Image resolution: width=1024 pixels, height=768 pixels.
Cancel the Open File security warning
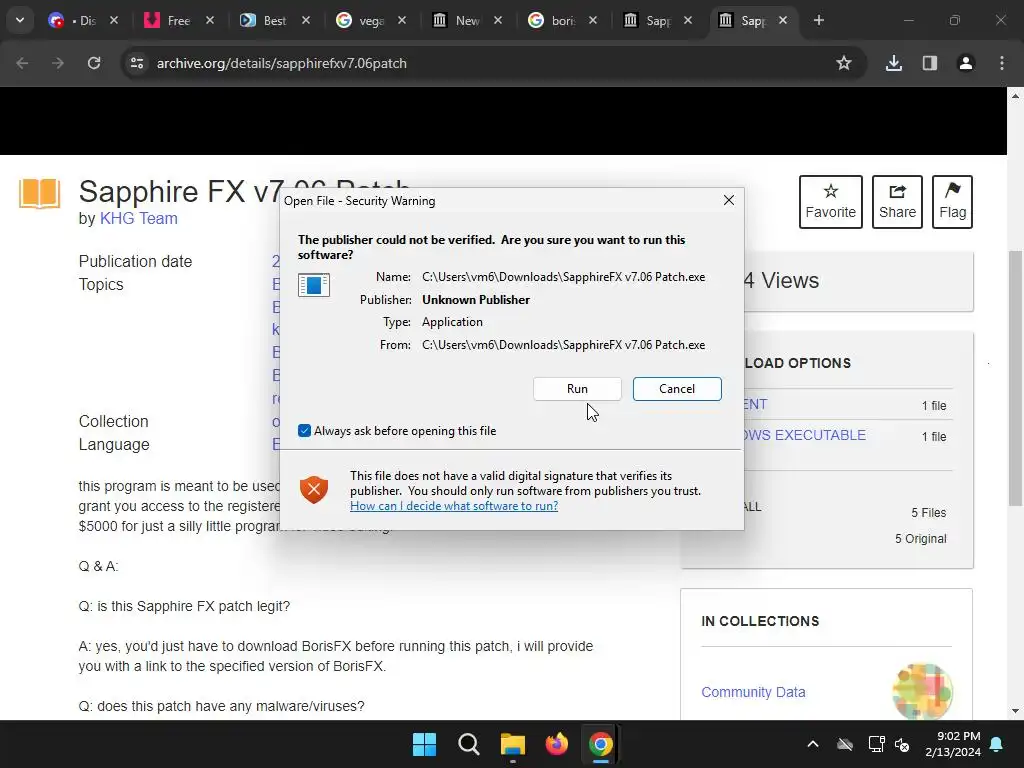677,389
